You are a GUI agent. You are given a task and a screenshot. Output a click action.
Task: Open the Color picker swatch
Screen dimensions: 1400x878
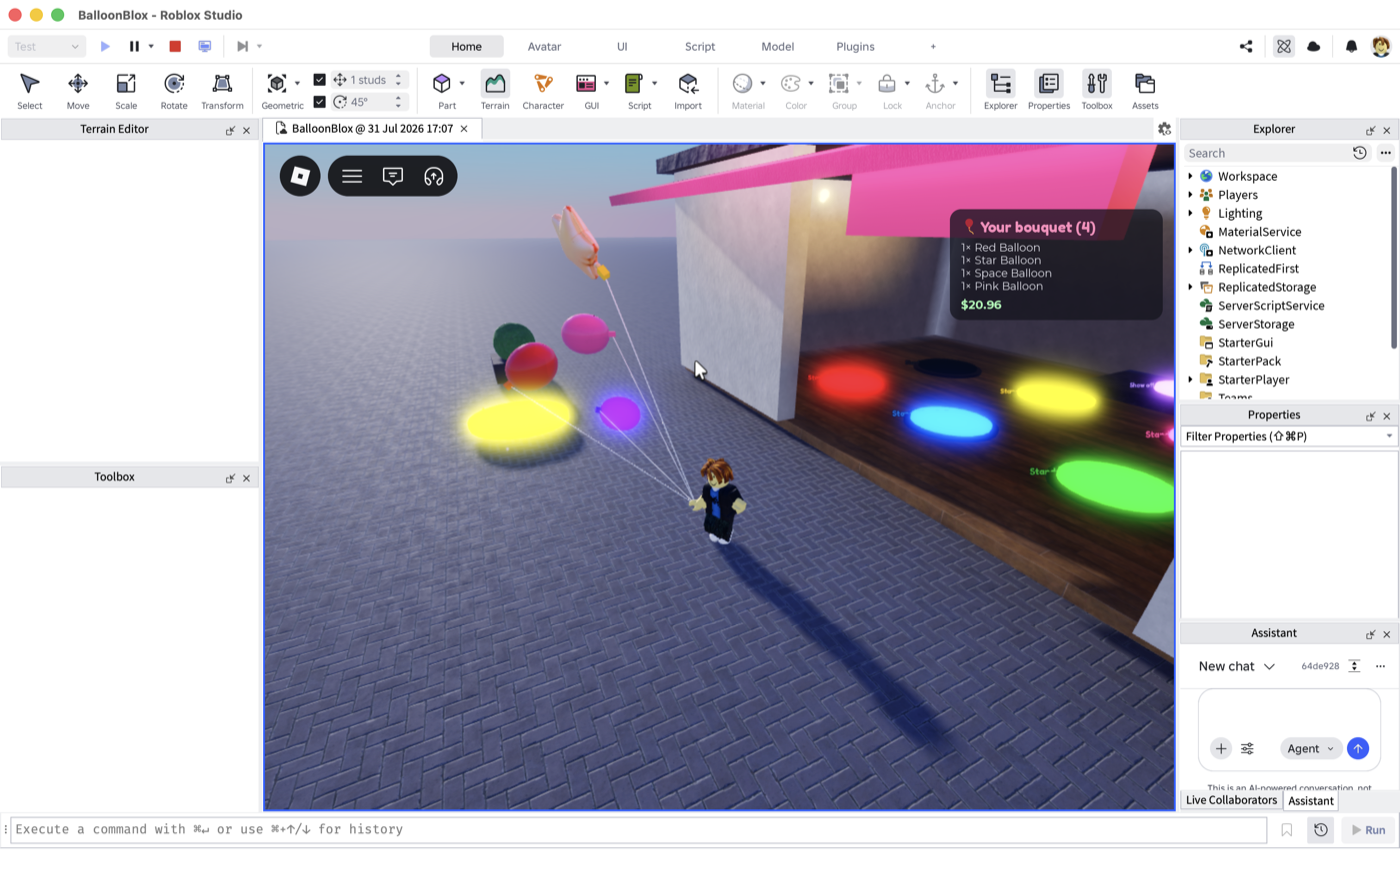791,83
